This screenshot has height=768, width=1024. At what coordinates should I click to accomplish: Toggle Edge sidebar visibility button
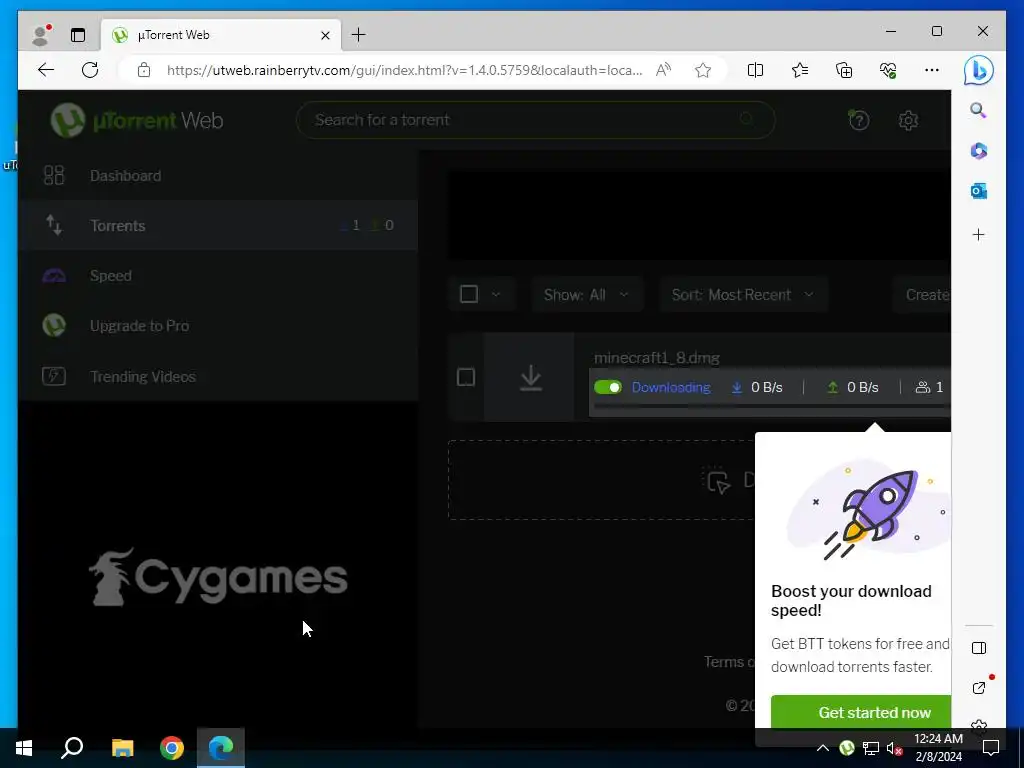(x=979, y=648)
